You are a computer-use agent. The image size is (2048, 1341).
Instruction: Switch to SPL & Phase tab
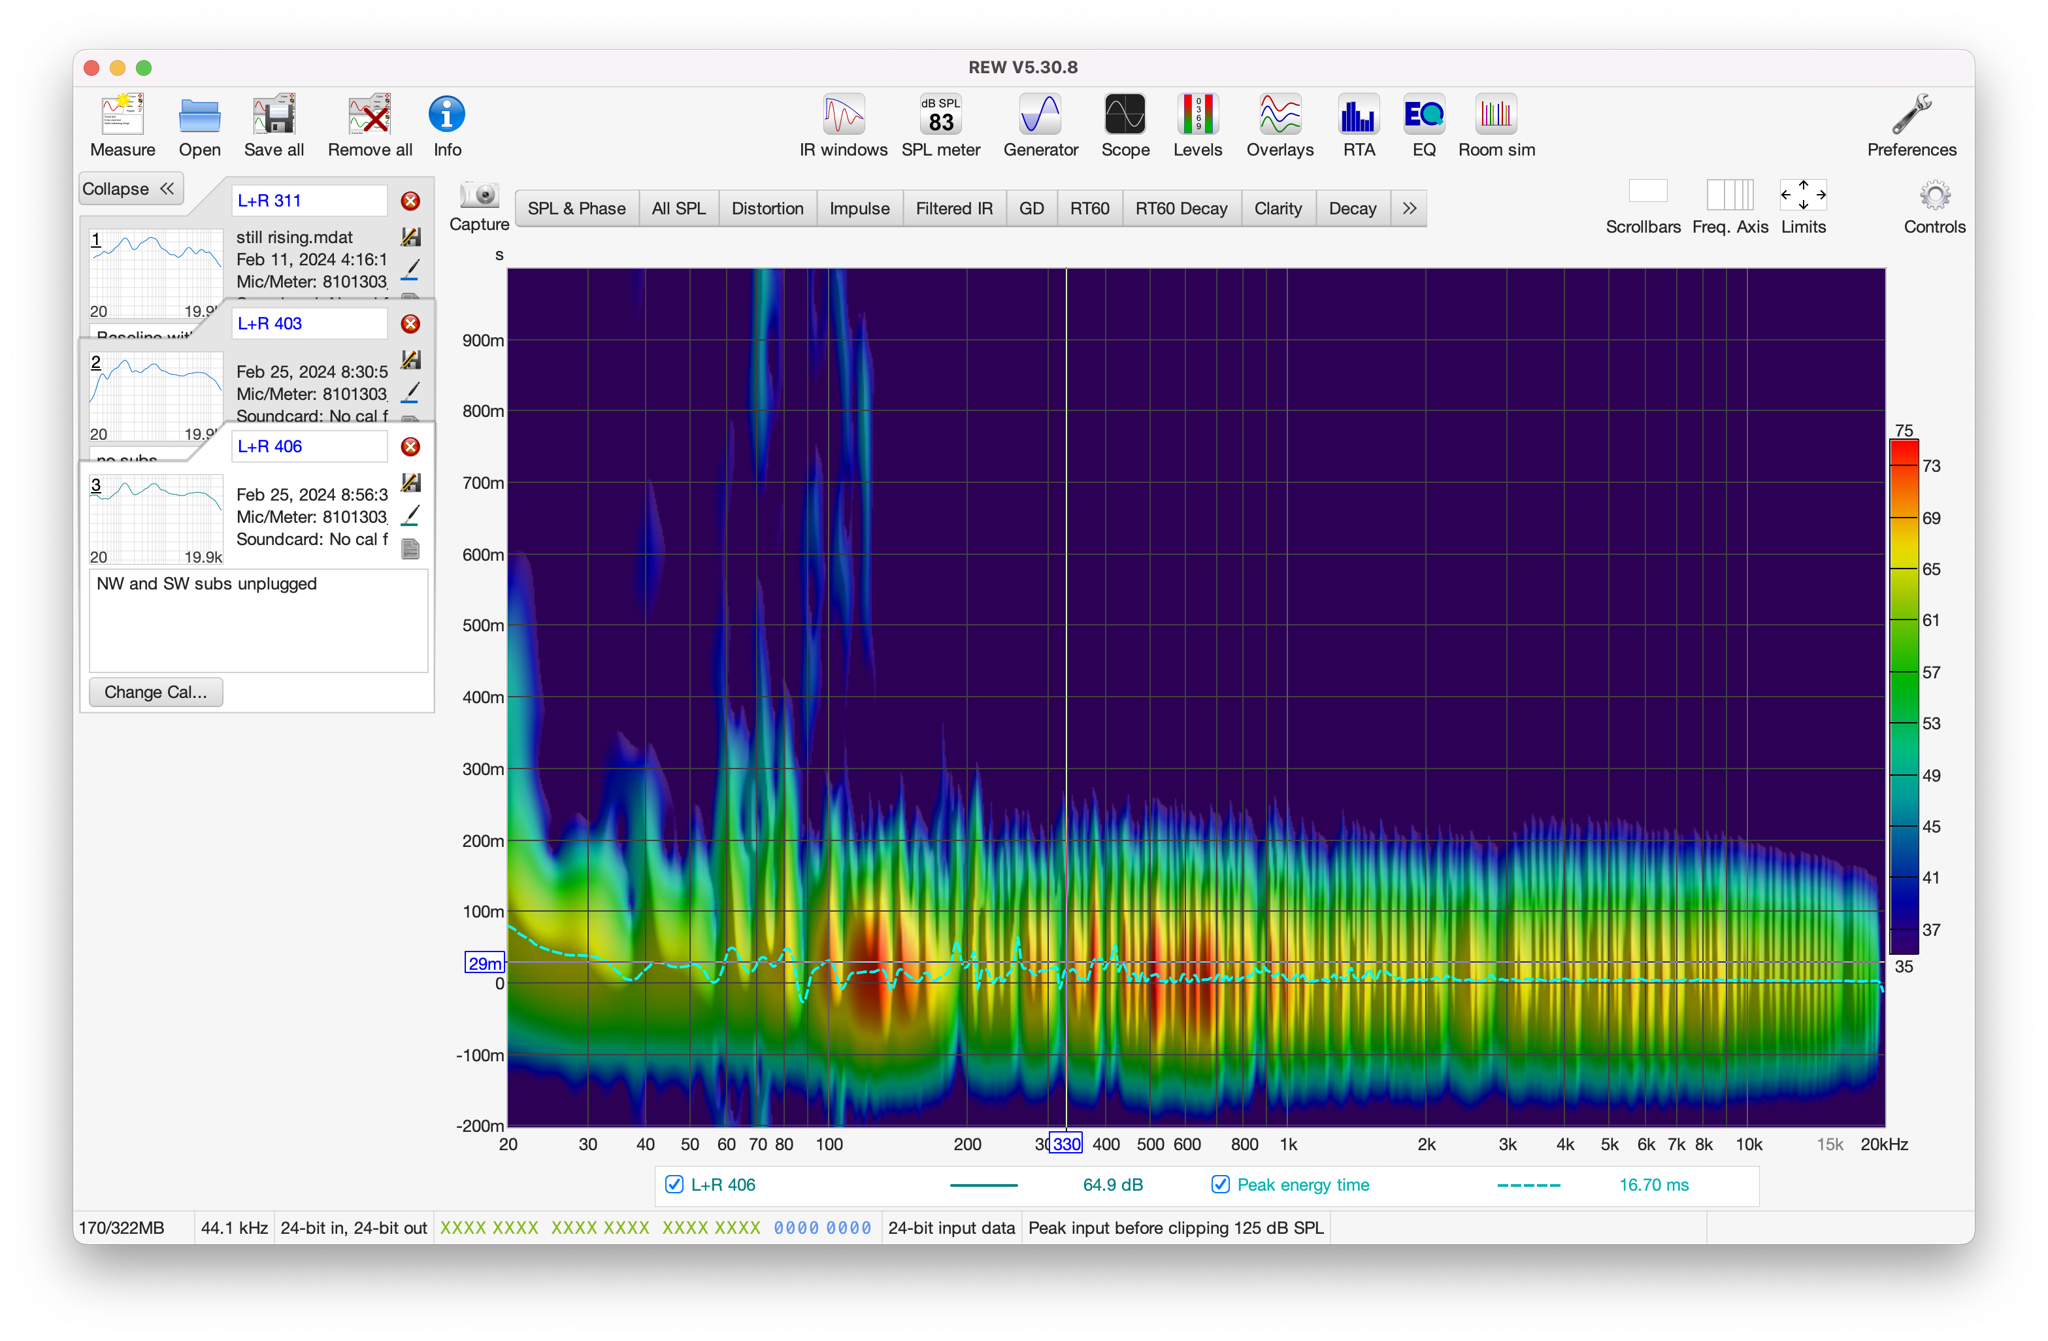click(x=576, y=208)
